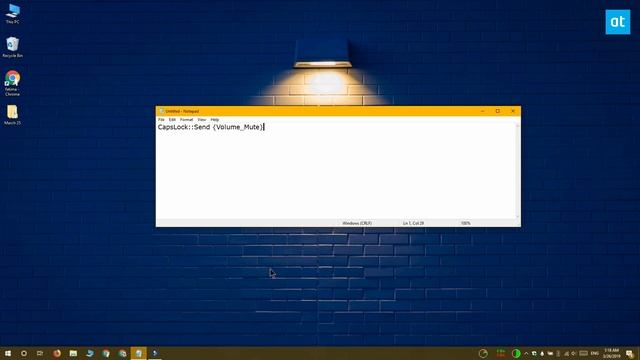Open the taskbar clock and date
The width and height of the screenshot is (640, 360).
click(x=611, y=353)
